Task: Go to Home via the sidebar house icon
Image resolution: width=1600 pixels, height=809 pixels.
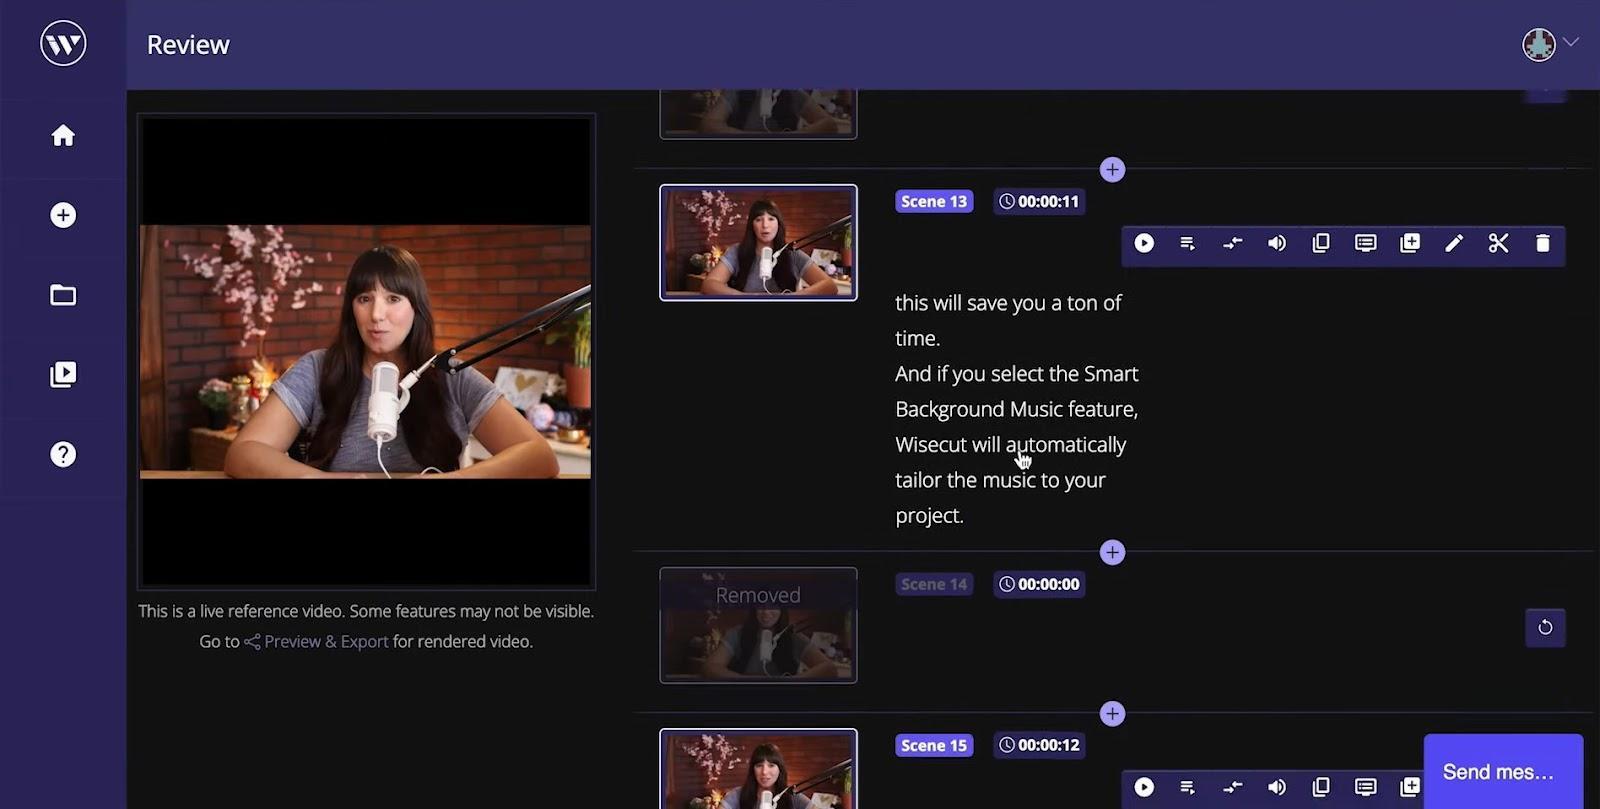Action: tap(63, 135)
